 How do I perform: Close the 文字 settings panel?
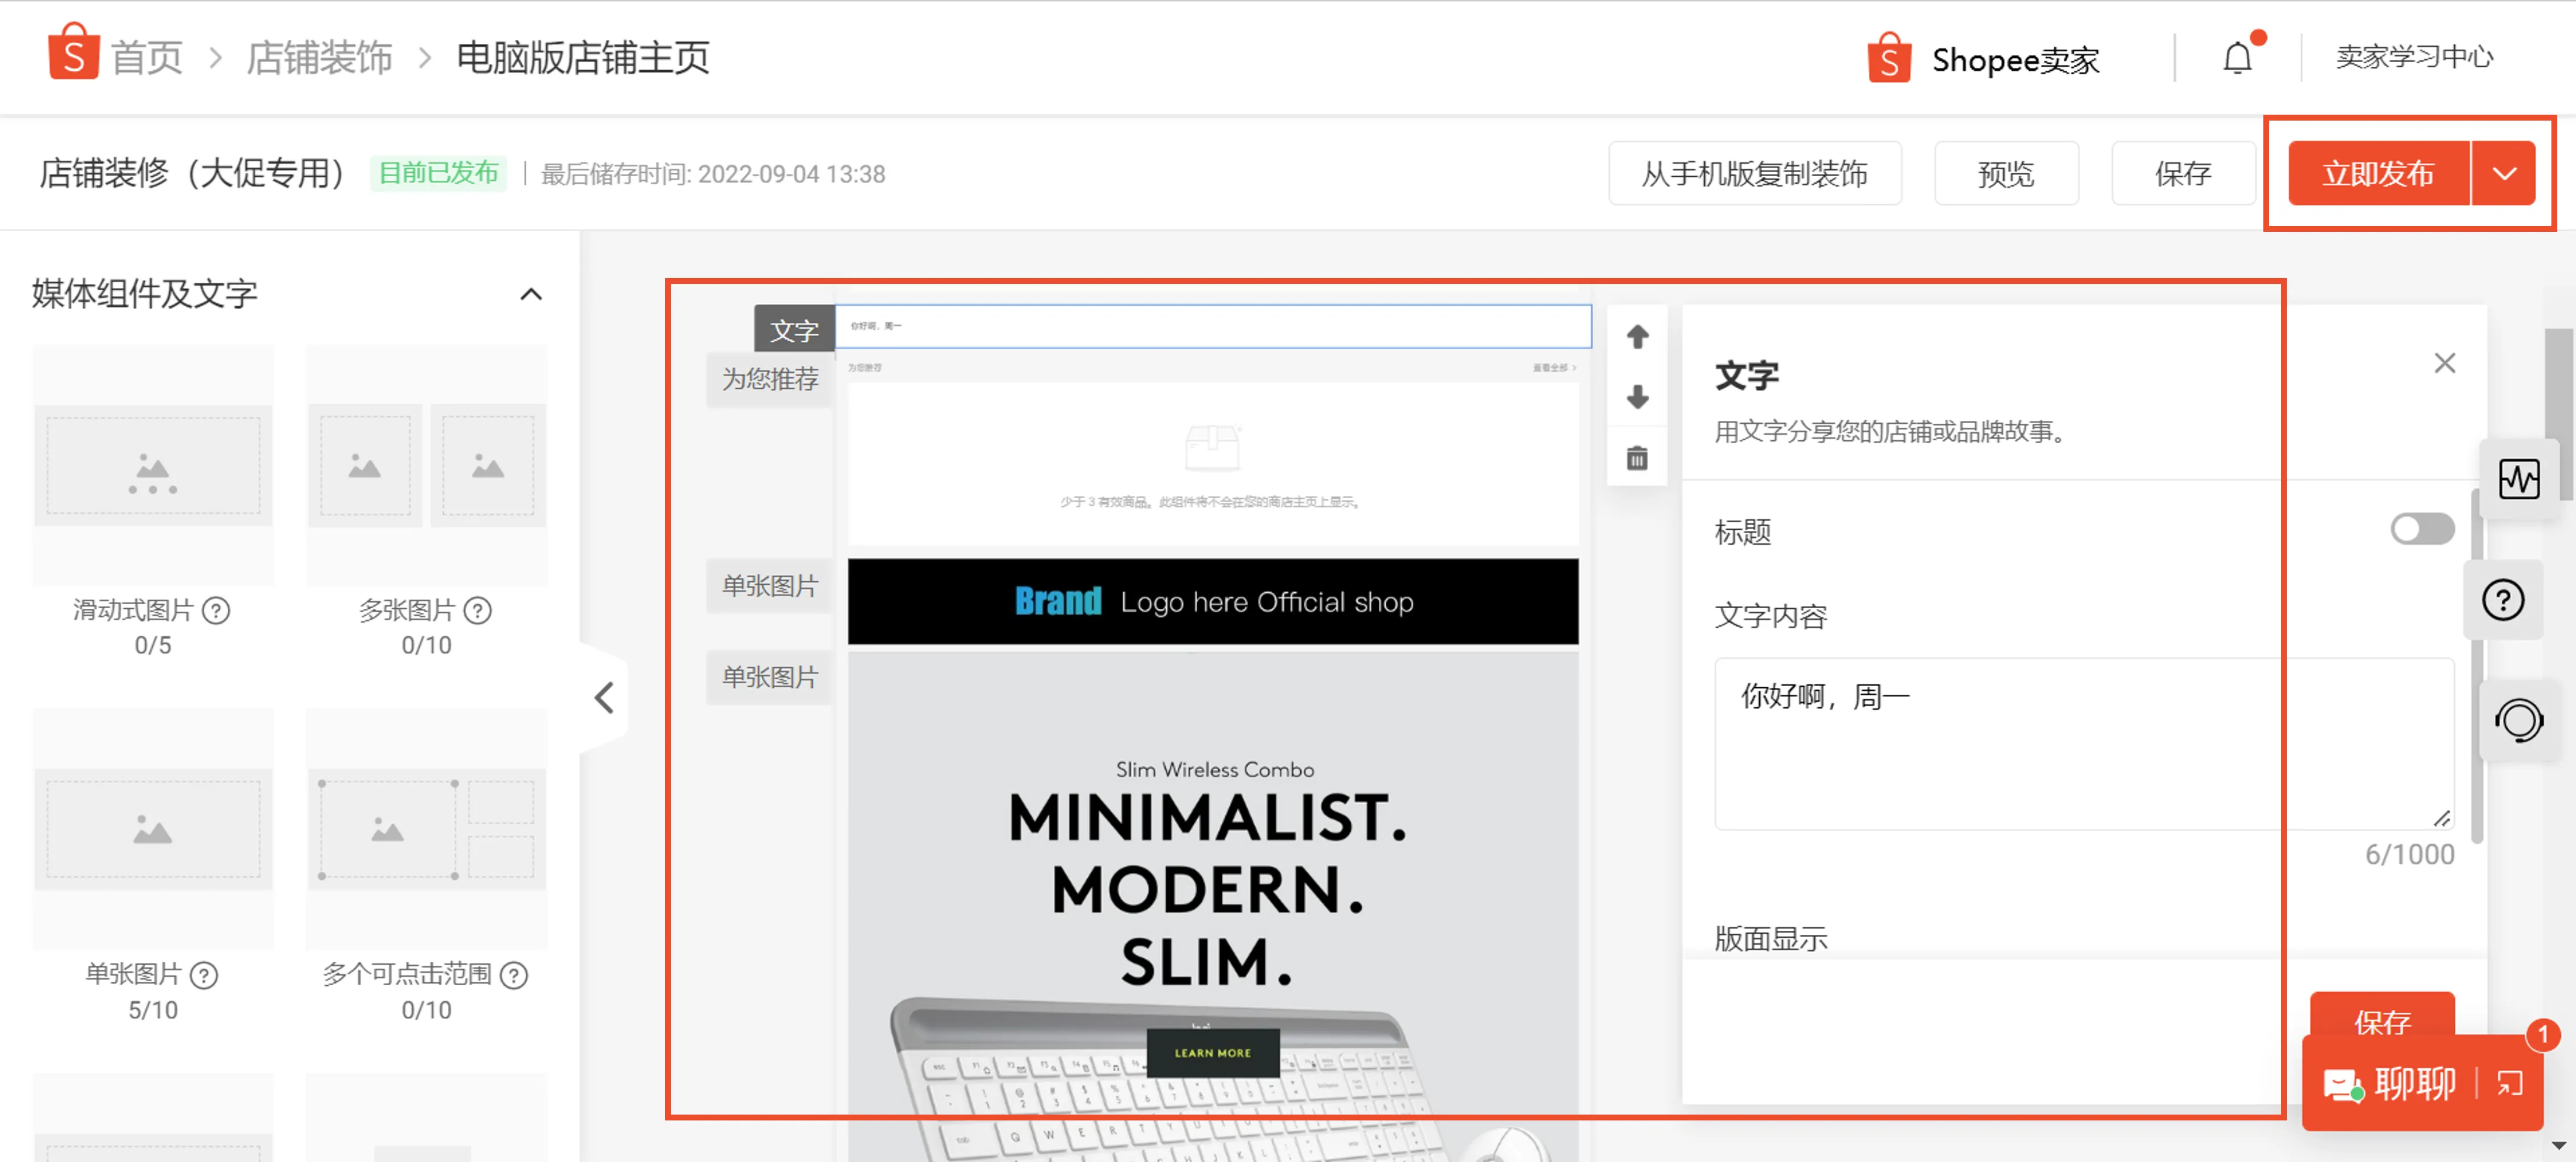(x=2444, y=363)
